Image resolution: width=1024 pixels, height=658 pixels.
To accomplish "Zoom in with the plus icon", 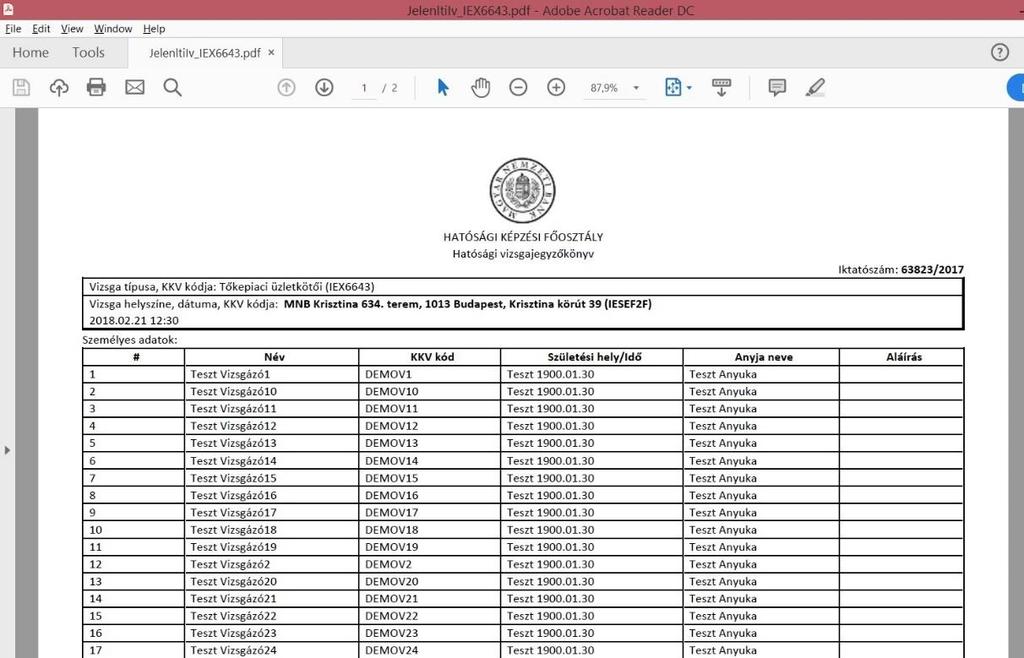I will tap(556, 87).
